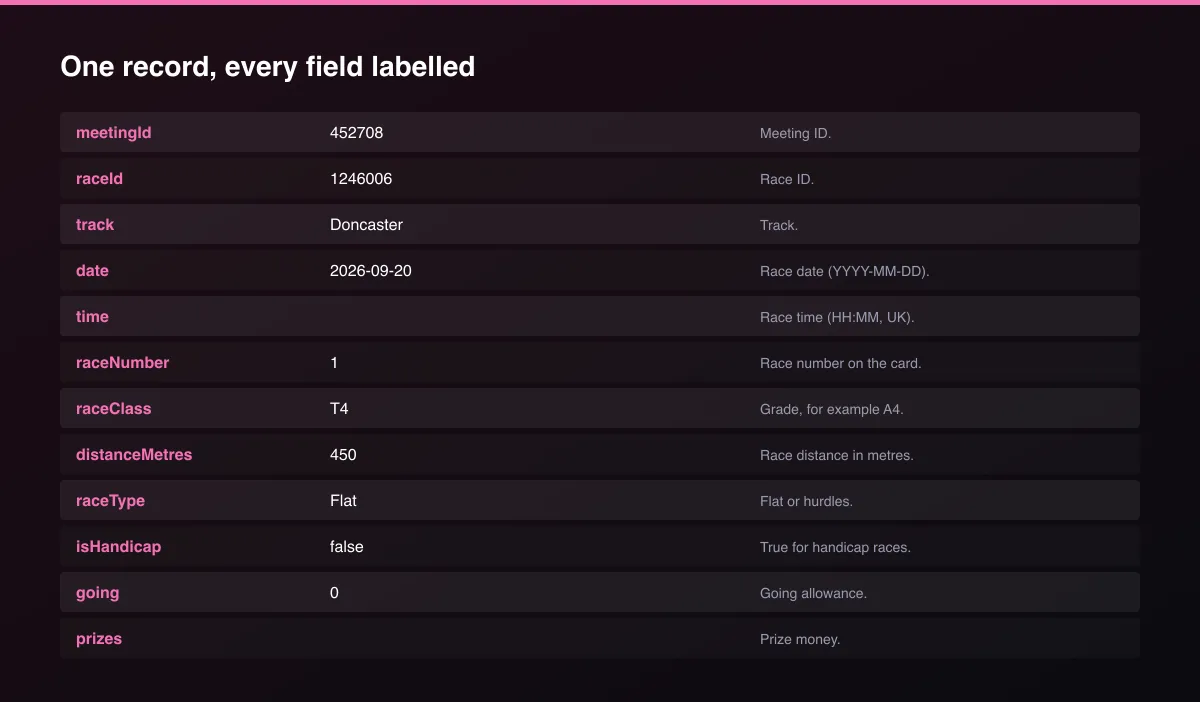Click the "Grade, for example A4." description
This screenshot has width=1200, height=702.
click(832, 409)
